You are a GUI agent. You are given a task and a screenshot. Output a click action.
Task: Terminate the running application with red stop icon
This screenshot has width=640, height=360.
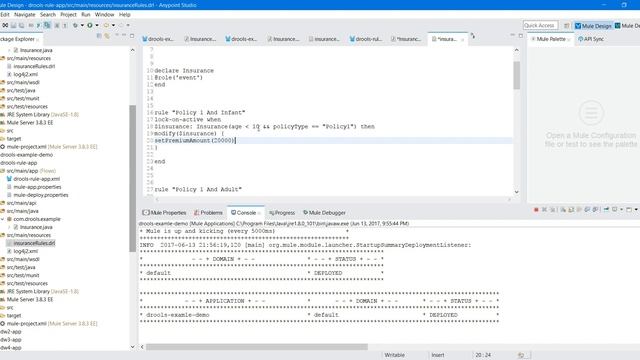tap(536, 209)
